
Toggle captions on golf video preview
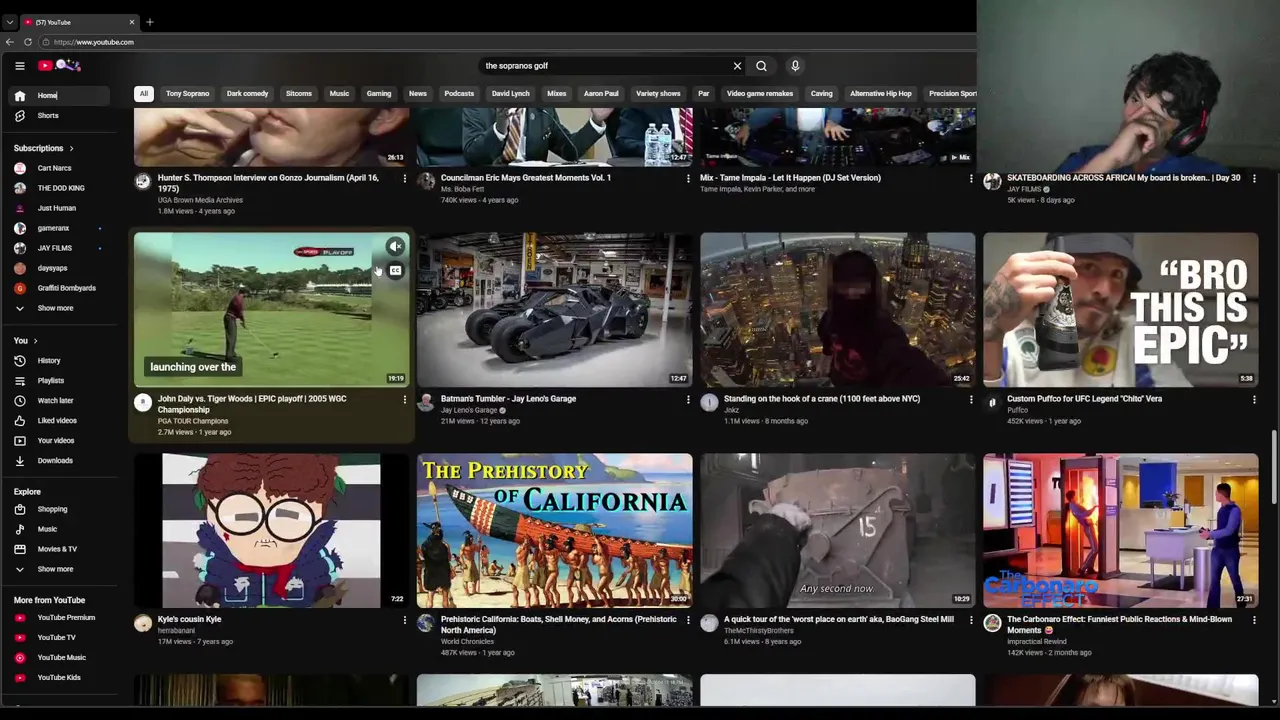(x=396, y=271)
